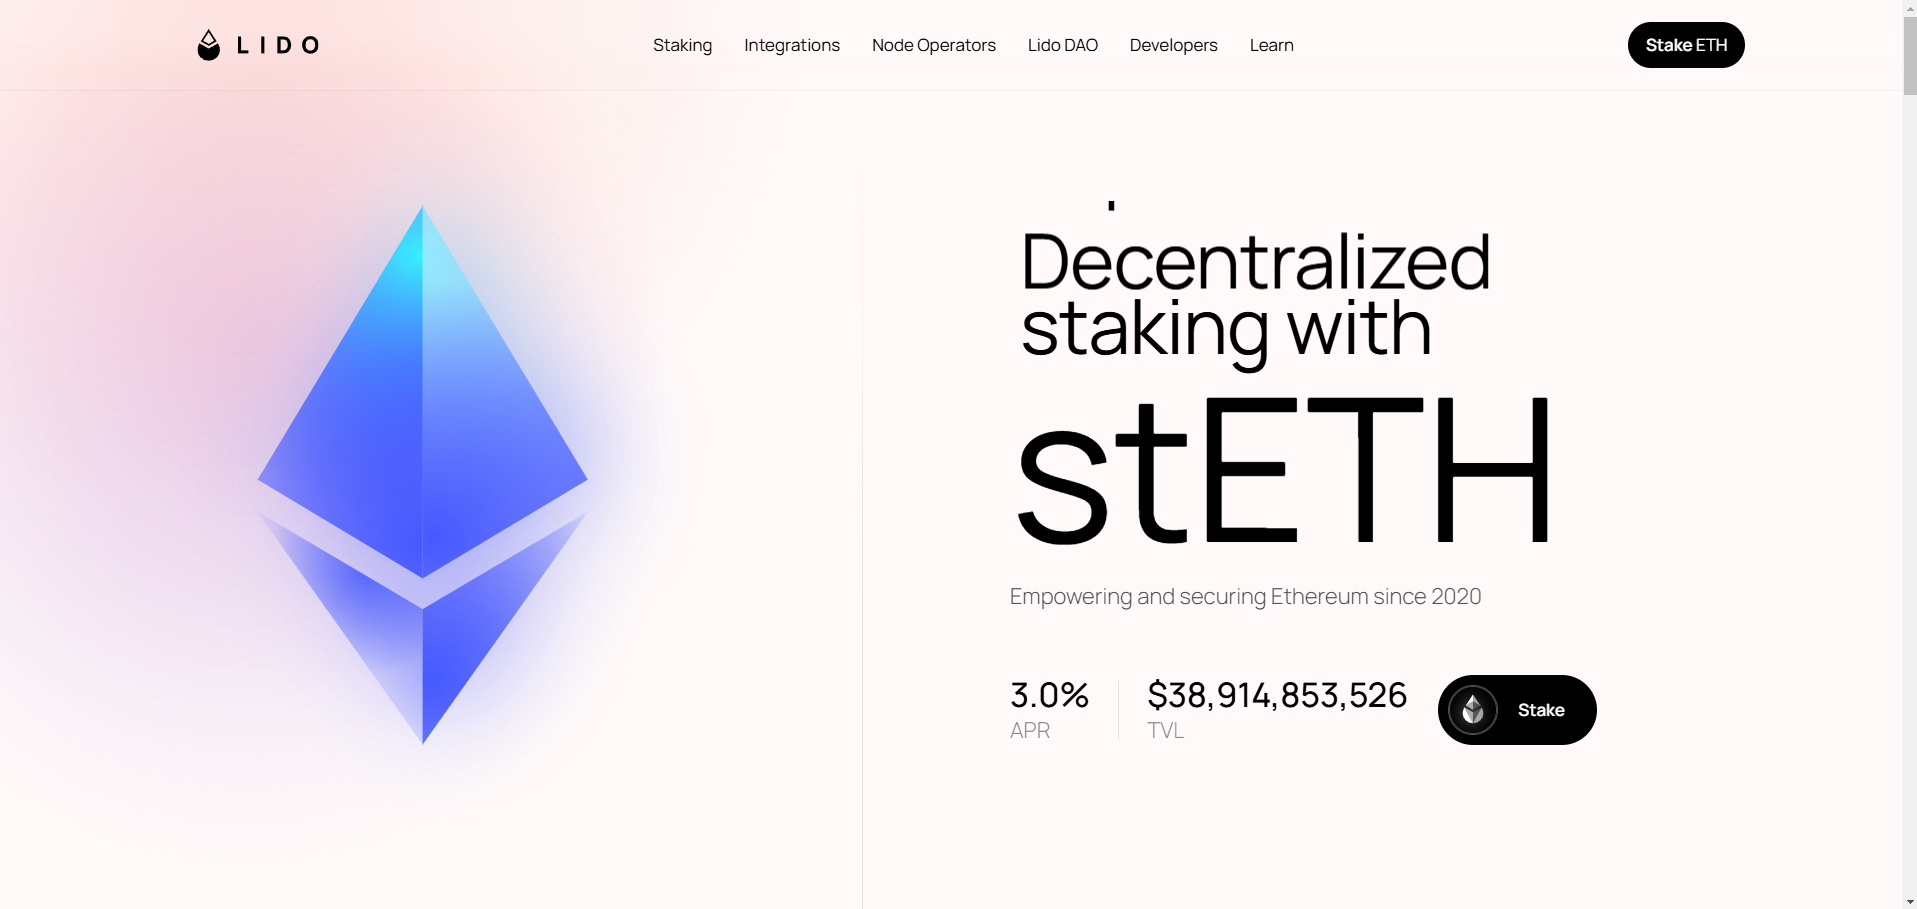Click the droplet icon in Stake button
This screenshot has height=909, width=1917.
(1473, 710)
